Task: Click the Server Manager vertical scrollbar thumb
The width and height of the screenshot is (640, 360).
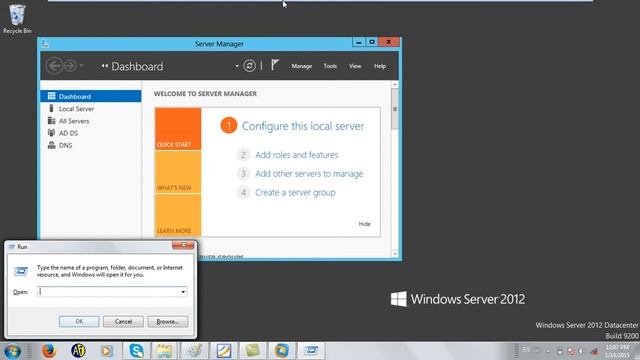Action: [395, 109]
